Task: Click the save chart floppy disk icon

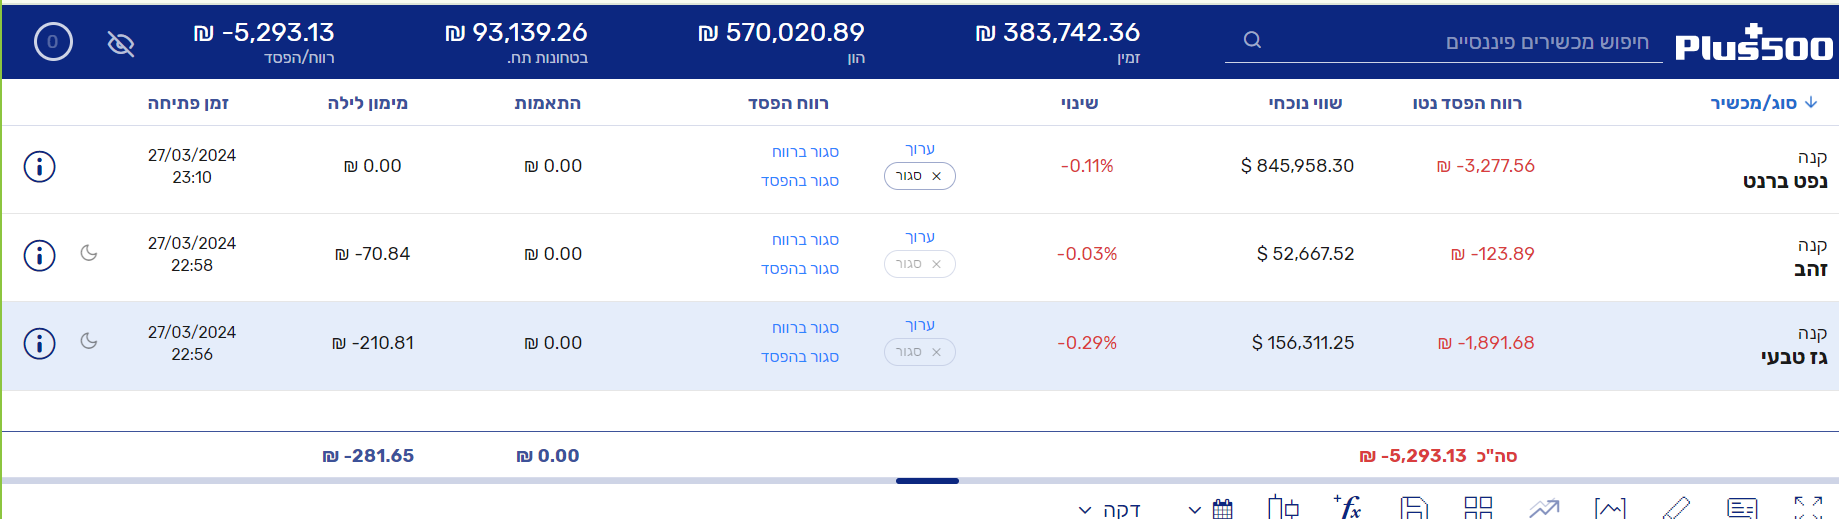Action: click(1413, 508)
